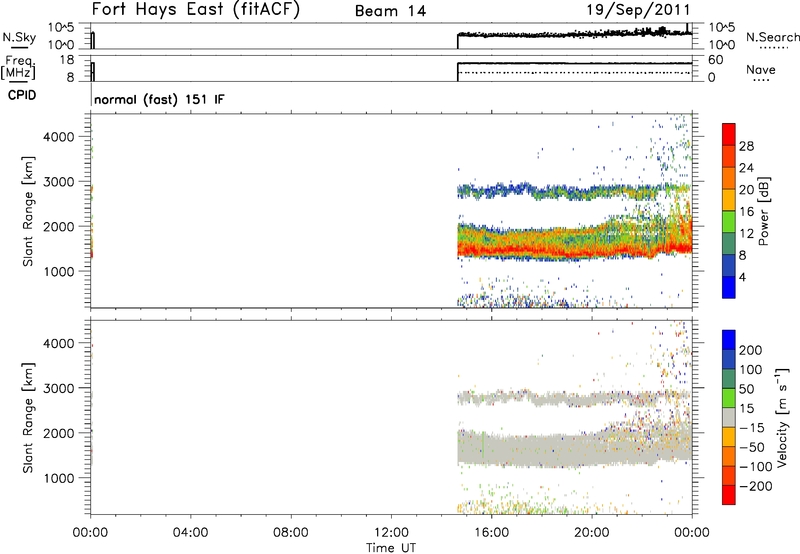Click the 'Beam 14' label

[x=390, y=11]
